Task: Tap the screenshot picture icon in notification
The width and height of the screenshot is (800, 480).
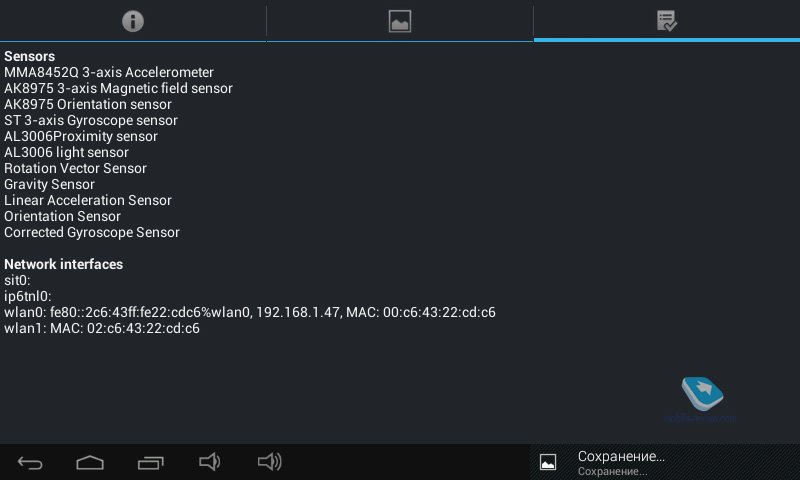Action: [x=548, y=462]
